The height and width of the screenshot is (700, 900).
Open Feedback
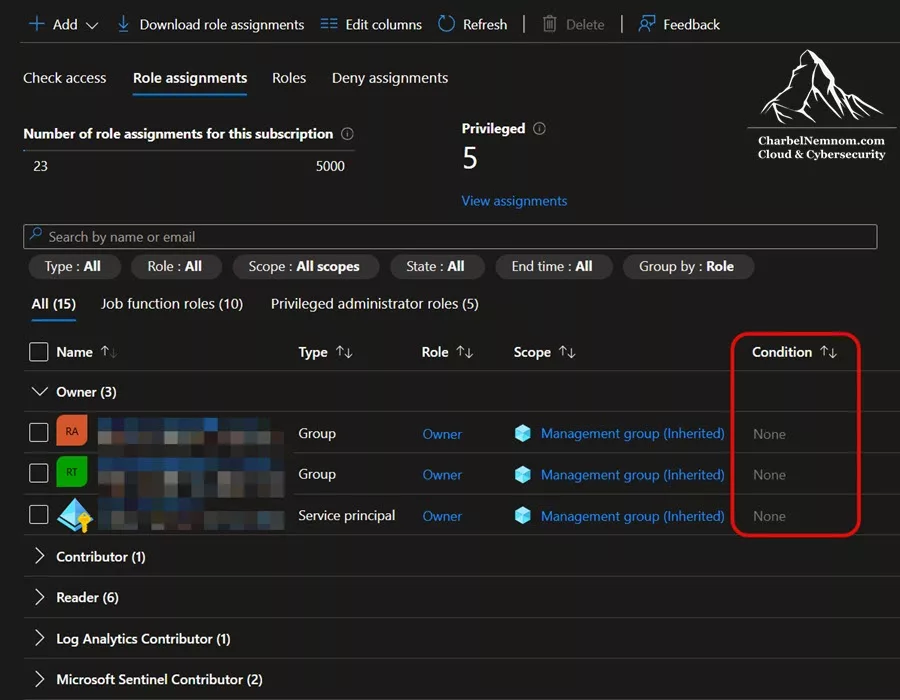pos(691,25)
